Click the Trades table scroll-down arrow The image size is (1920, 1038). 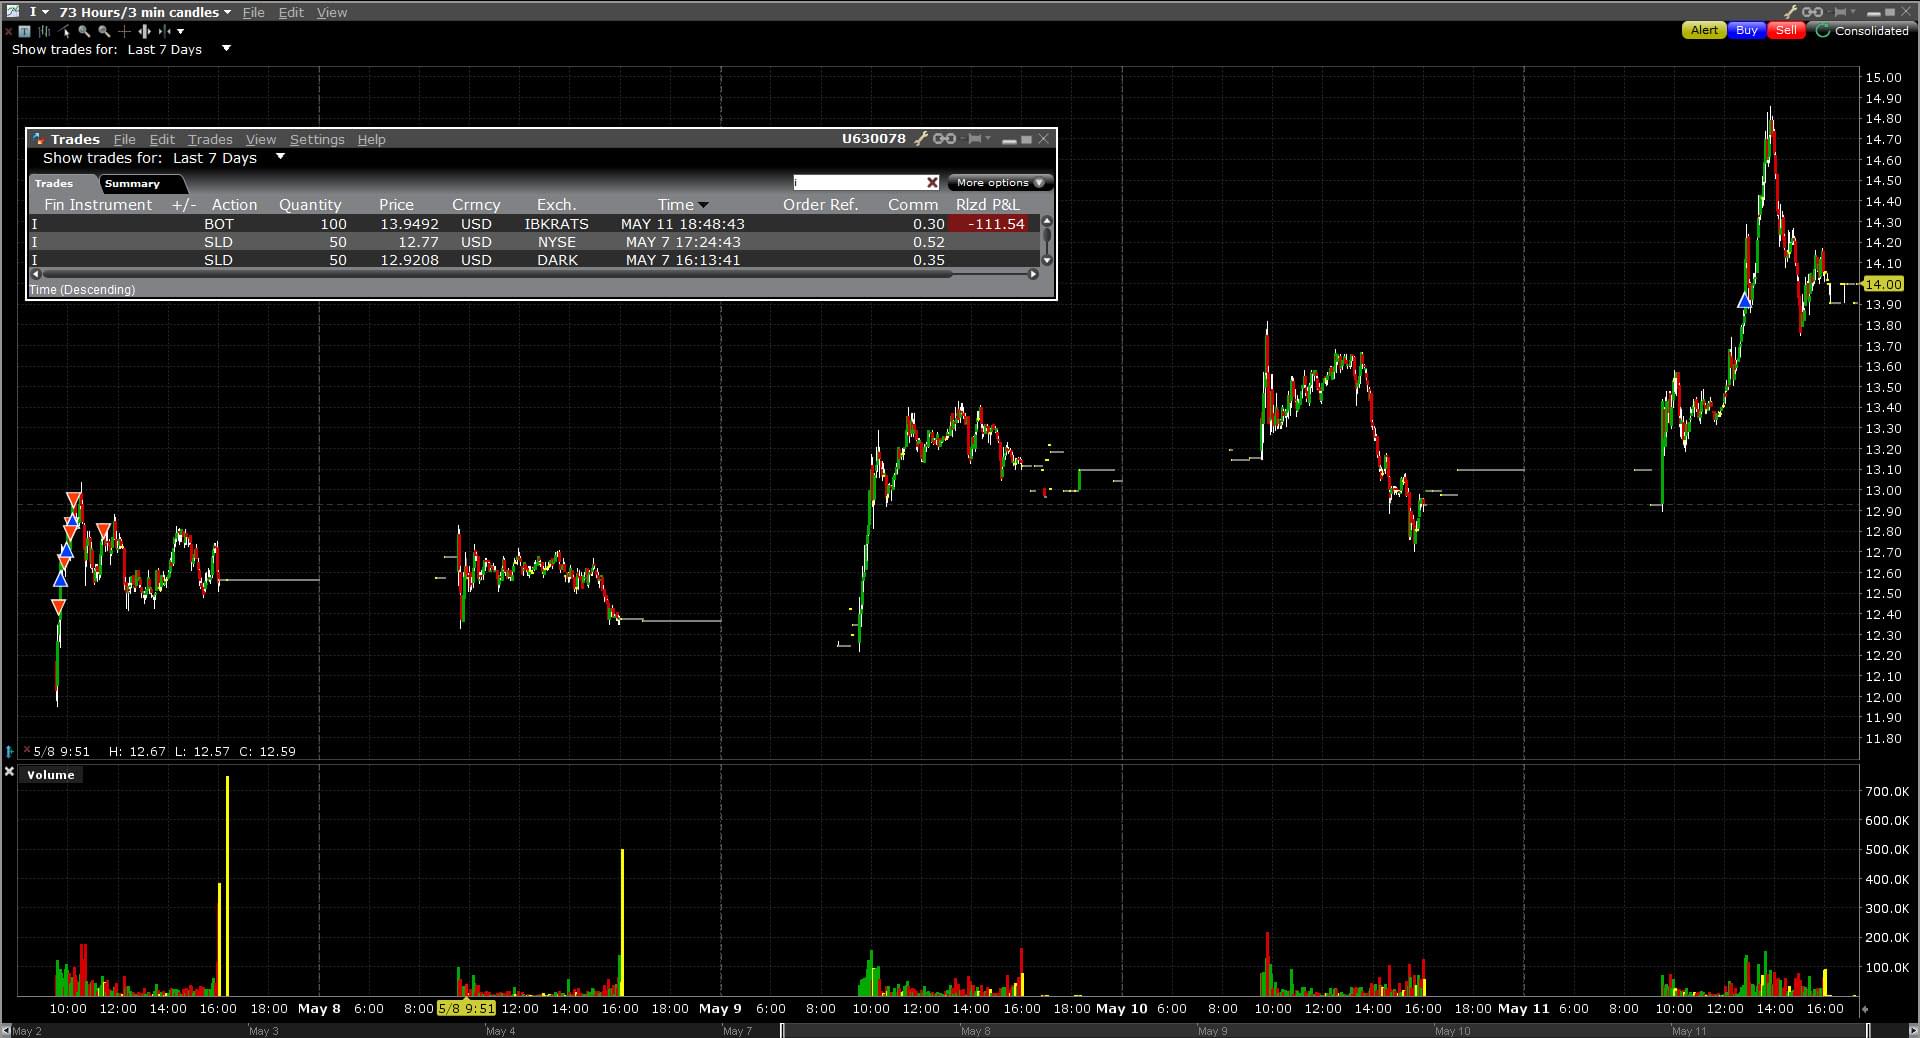click(x=1047, y=261)
